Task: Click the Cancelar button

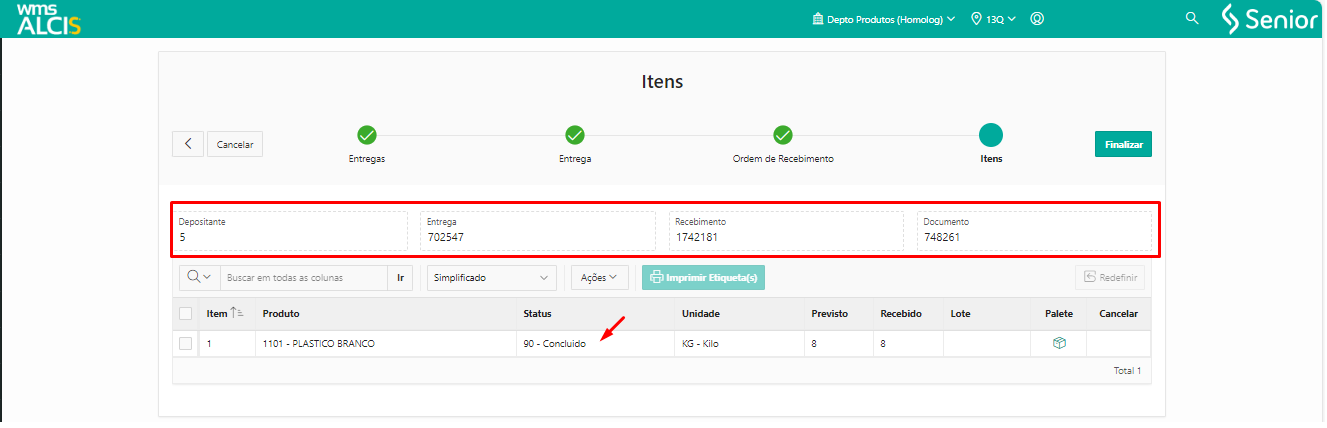Action: [x=235, y=144]
